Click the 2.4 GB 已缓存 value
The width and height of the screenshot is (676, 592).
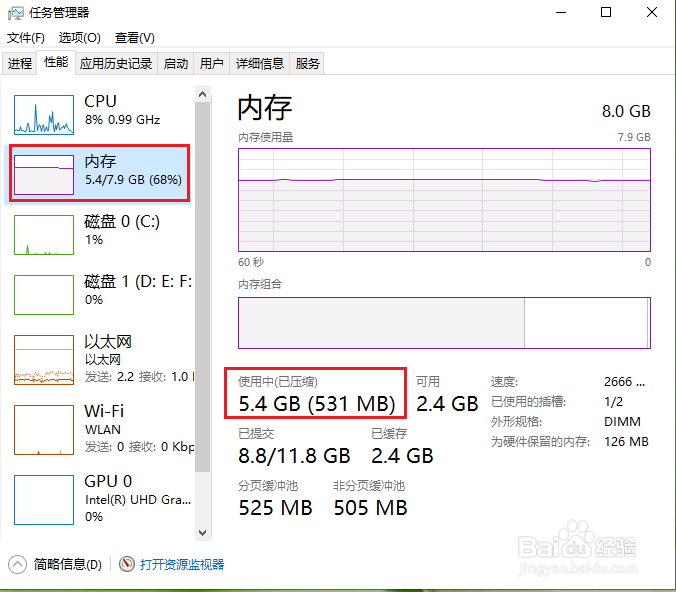click(402, 456)
